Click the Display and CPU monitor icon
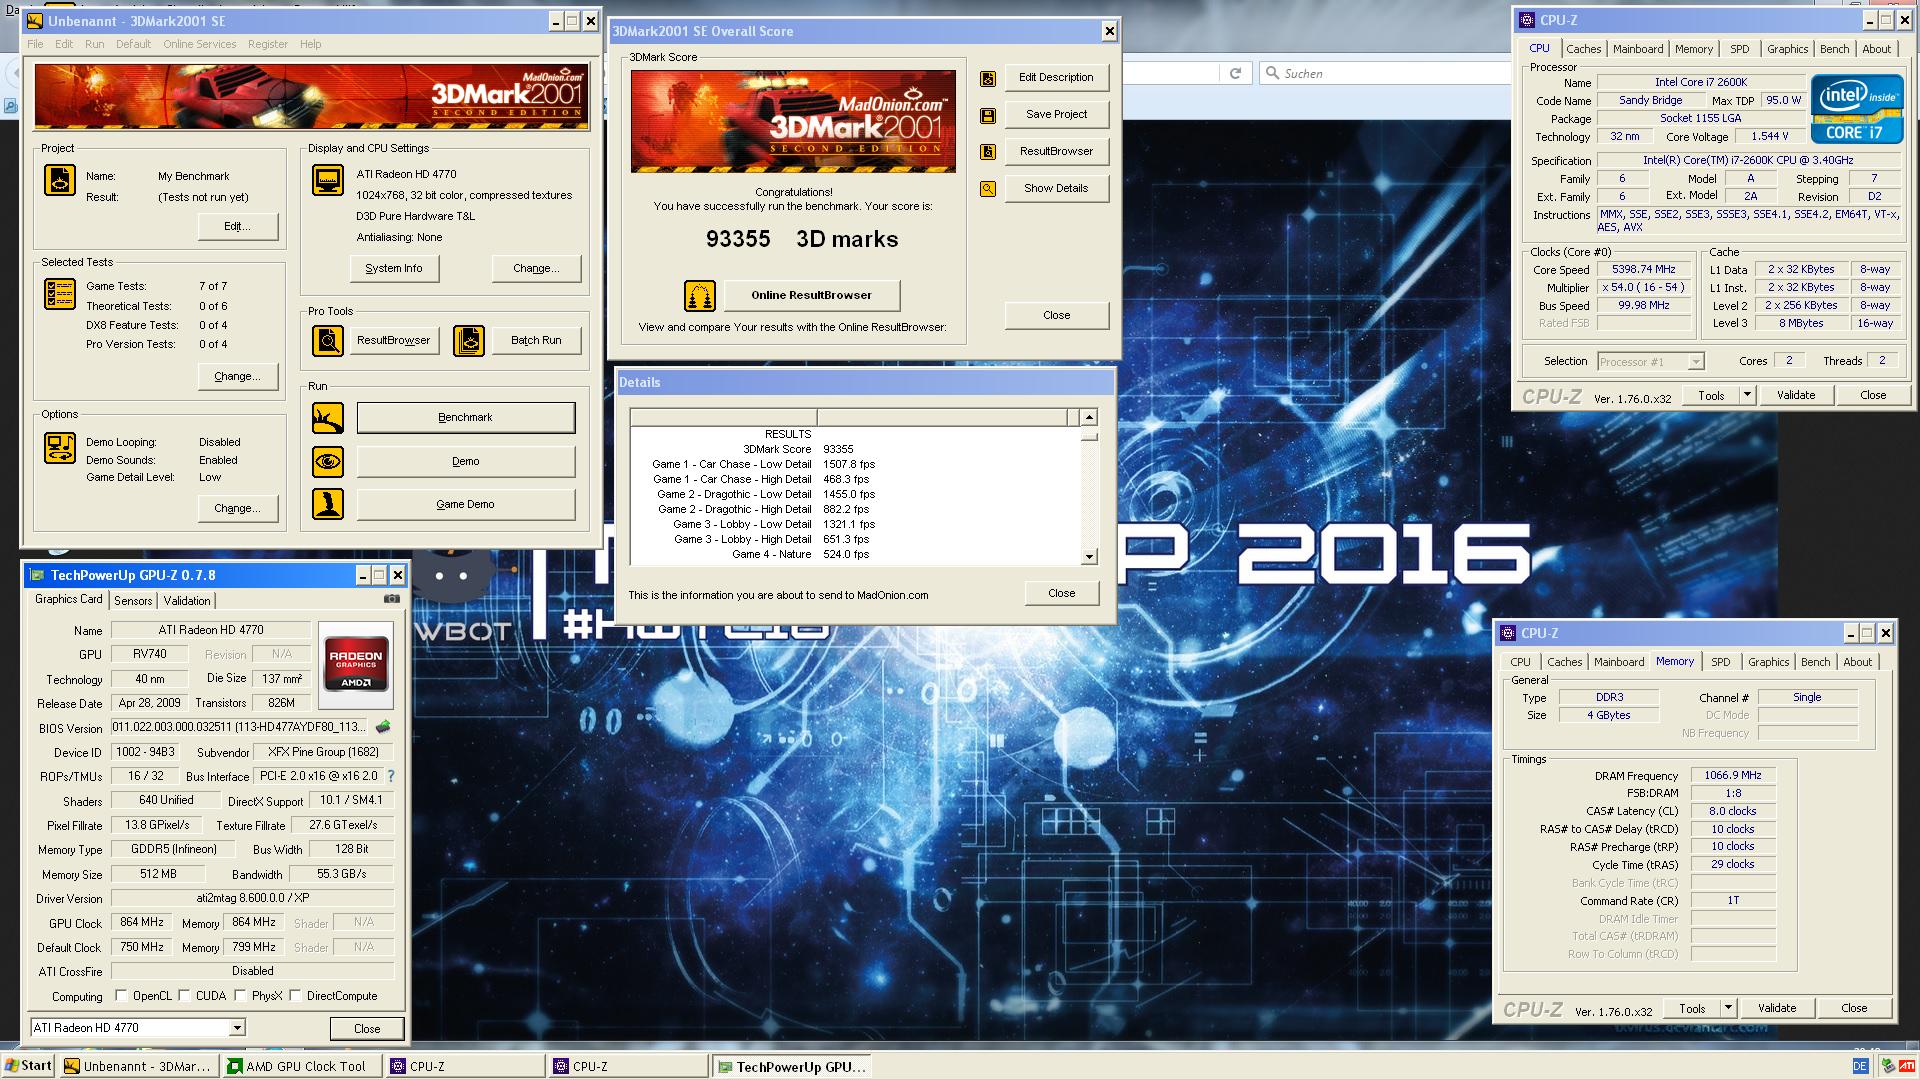 click(328, 180)
